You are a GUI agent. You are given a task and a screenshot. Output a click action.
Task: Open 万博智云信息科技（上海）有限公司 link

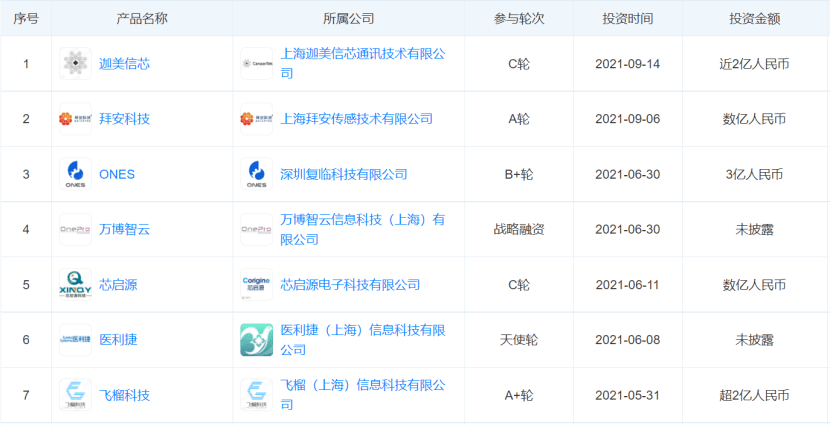coord(363,229)
